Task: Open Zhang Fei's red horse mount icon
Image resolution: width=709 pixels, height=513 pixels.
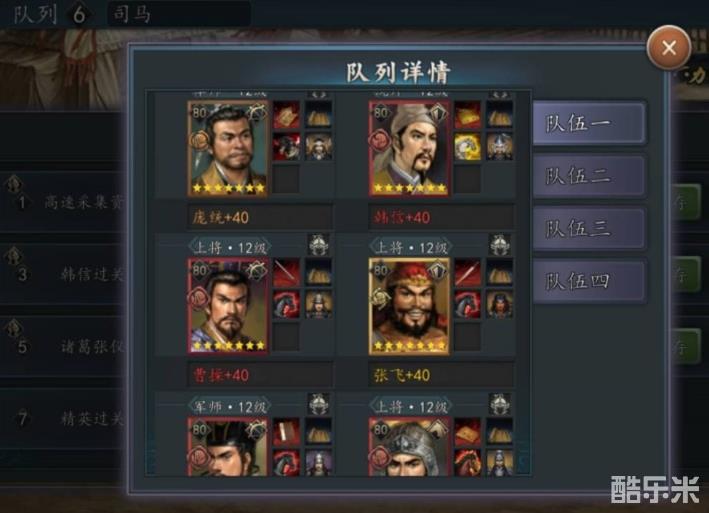Action: click(x=467, y=304)
